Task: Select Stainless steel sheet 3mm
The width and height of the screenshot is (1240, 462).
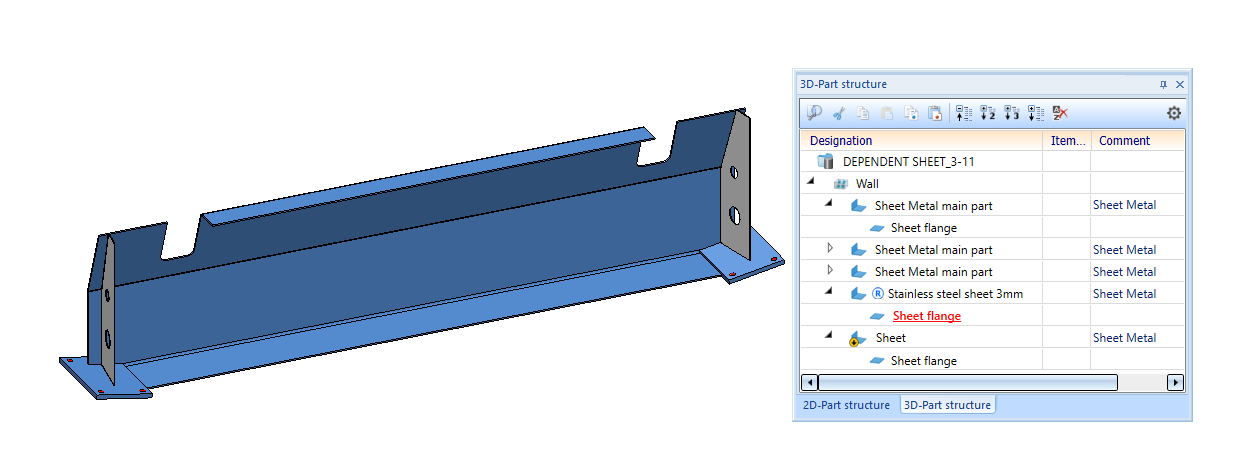Action: 955,294
